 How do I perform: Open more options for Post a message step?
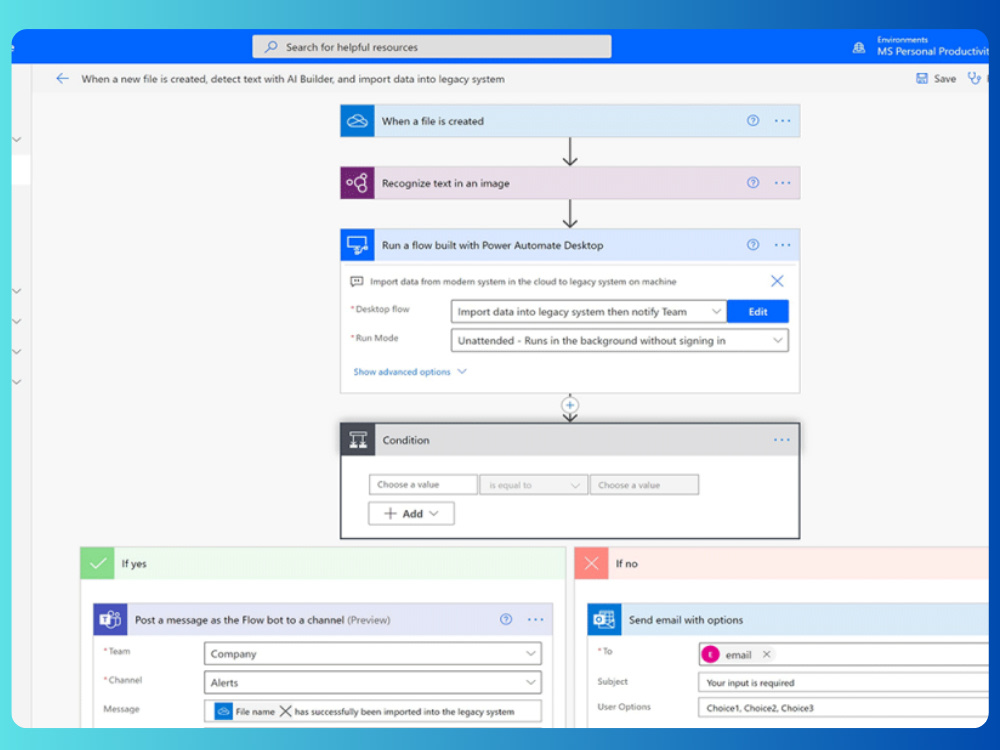coord(536,619)
